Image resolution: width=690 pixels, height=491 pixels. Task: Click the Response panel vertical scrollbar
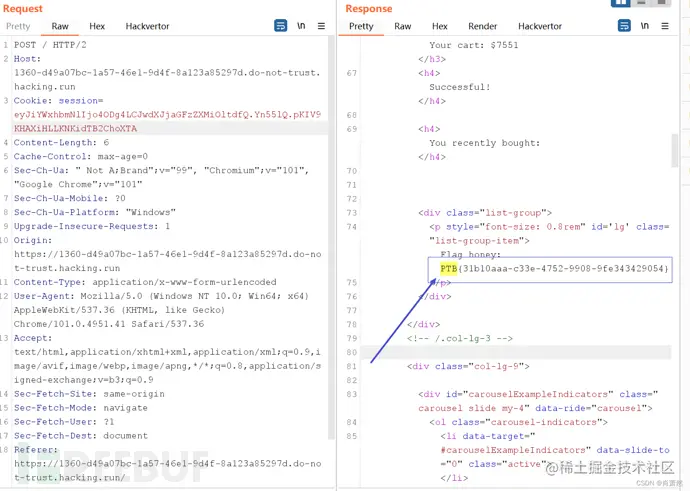coord(675,150)
